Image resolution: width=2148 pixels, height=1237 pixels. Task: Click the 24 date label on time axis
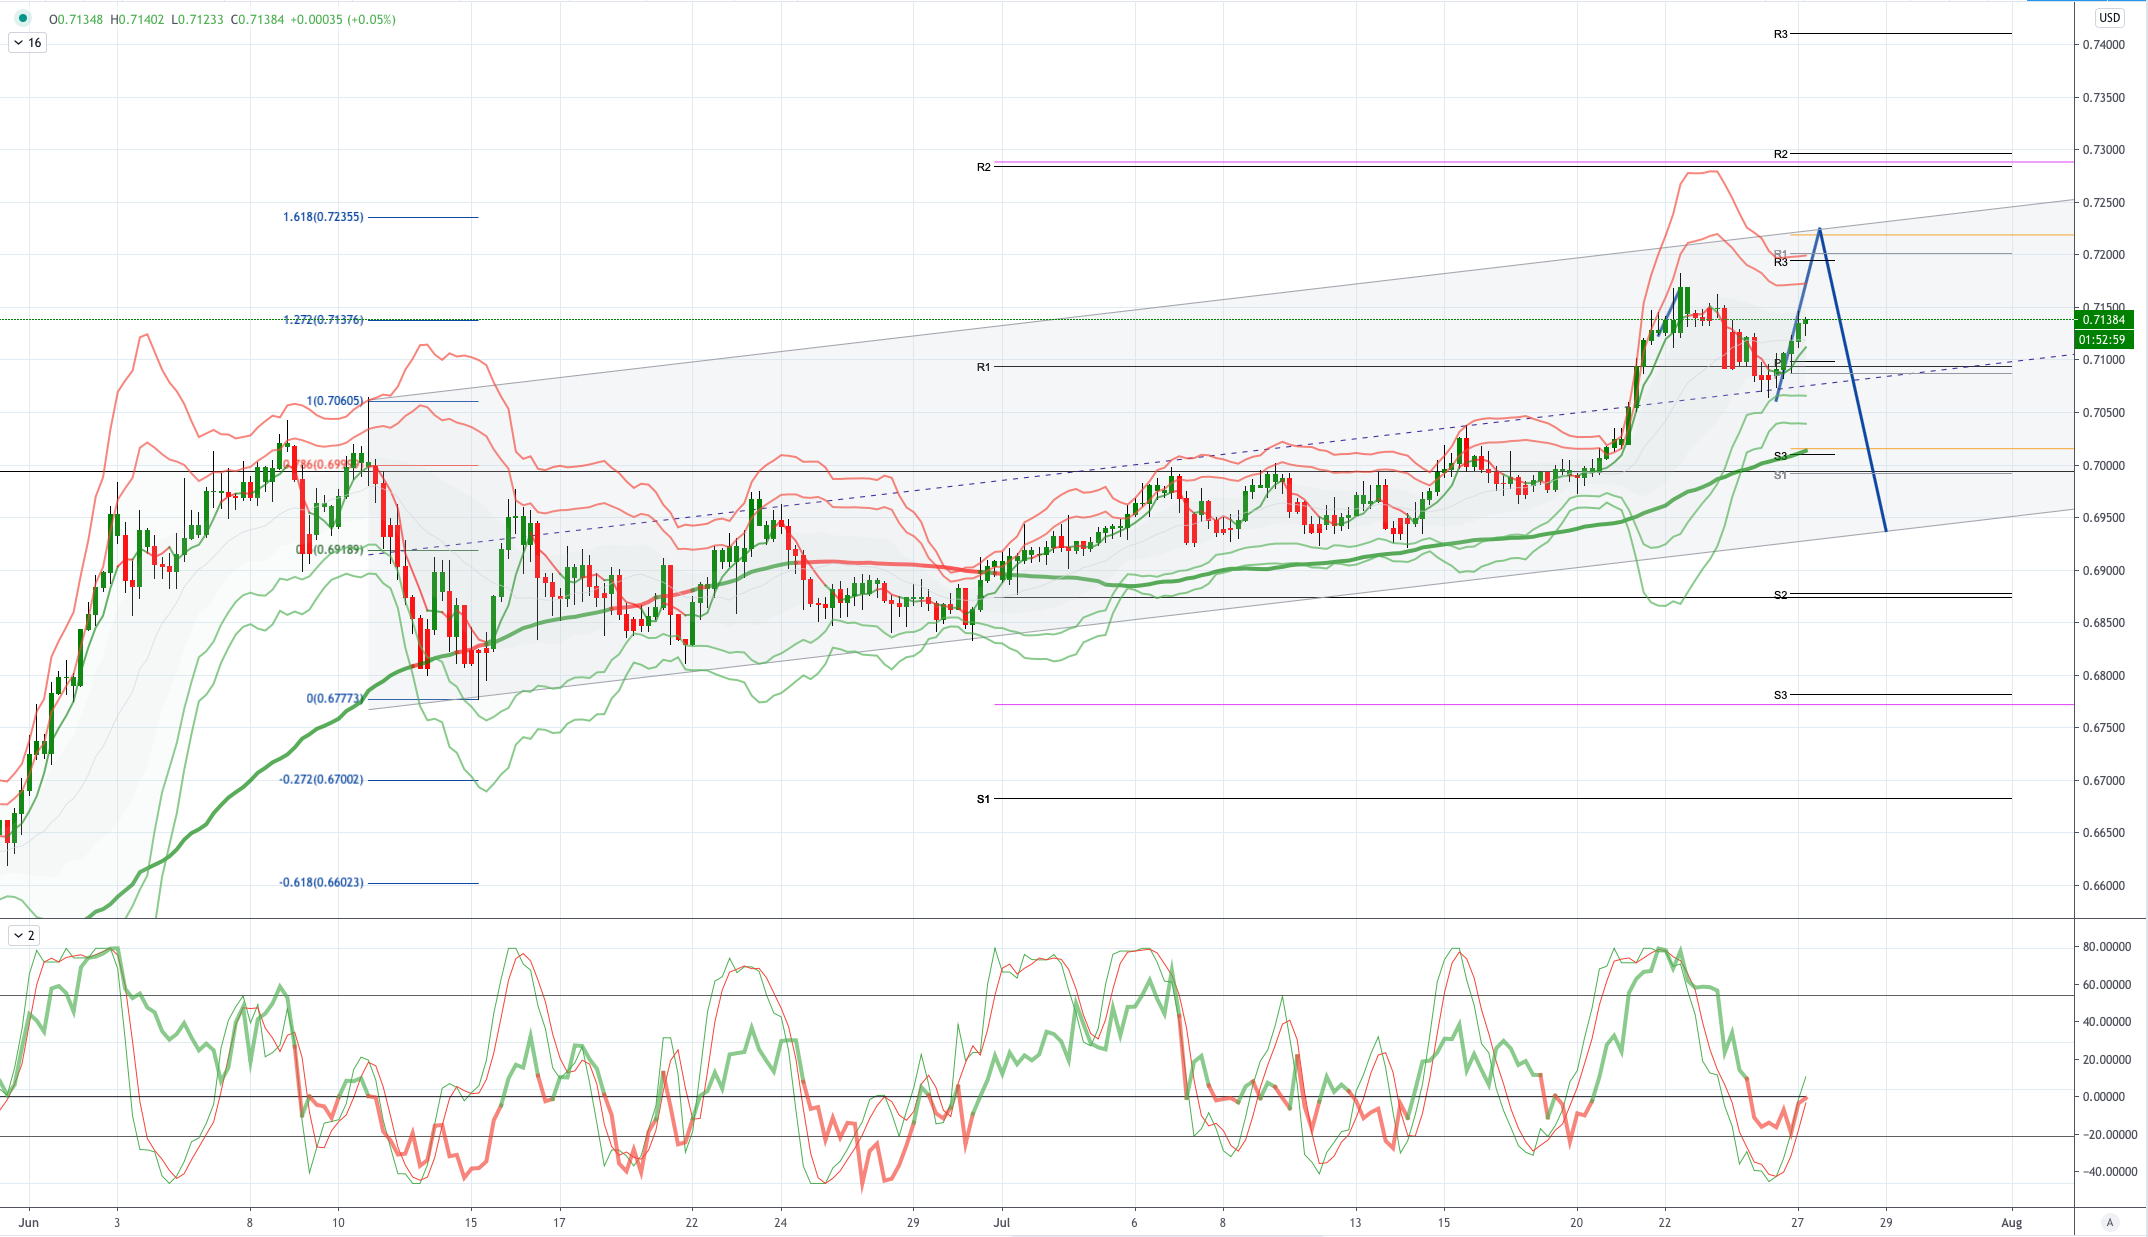click(781, 1222)
